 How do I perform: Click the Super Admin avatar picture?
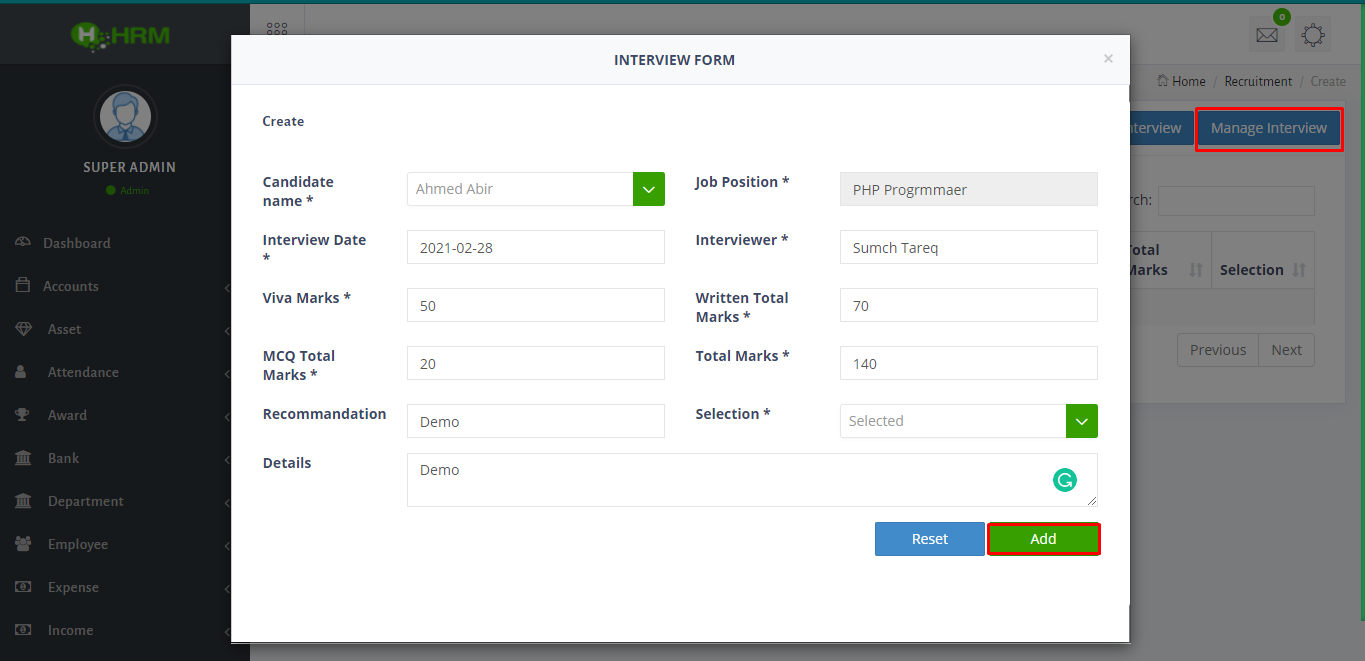pos(125,117)
